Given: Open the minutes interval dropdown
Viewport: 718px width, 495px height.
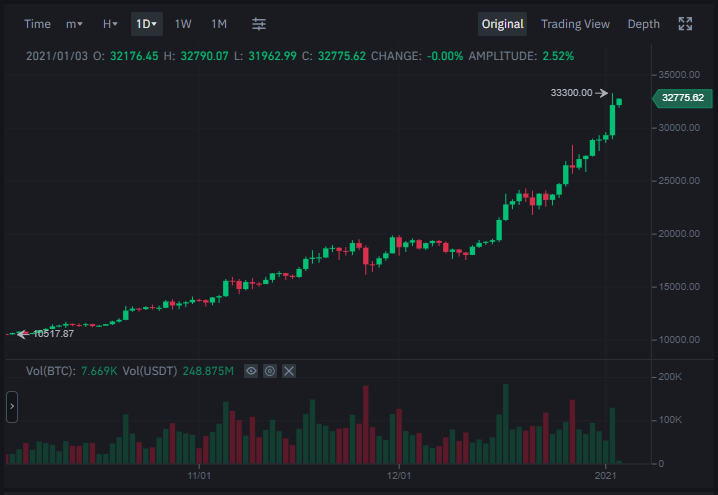Looking at the screenshot, I should pyautogui.click(x=74, y=24).
